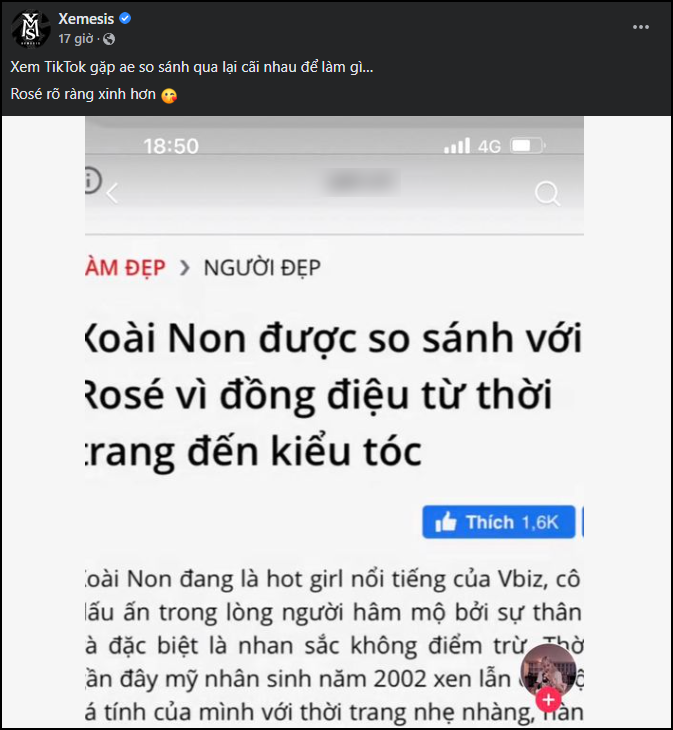Screen dimensions: 673x730
Task: Select the NGƯỜI ĐẸP breadcrumb
Action: (x=262, y=268)
